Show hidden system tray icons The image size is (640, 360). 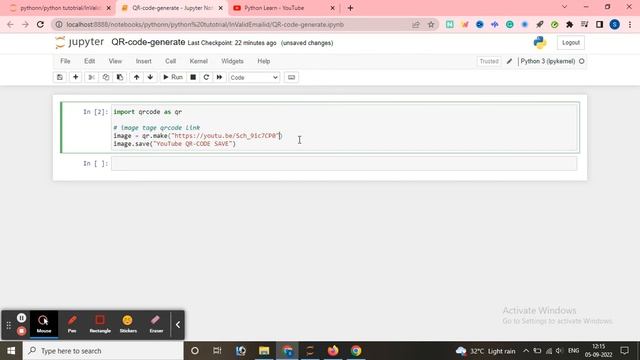click(x=526, y=351)
